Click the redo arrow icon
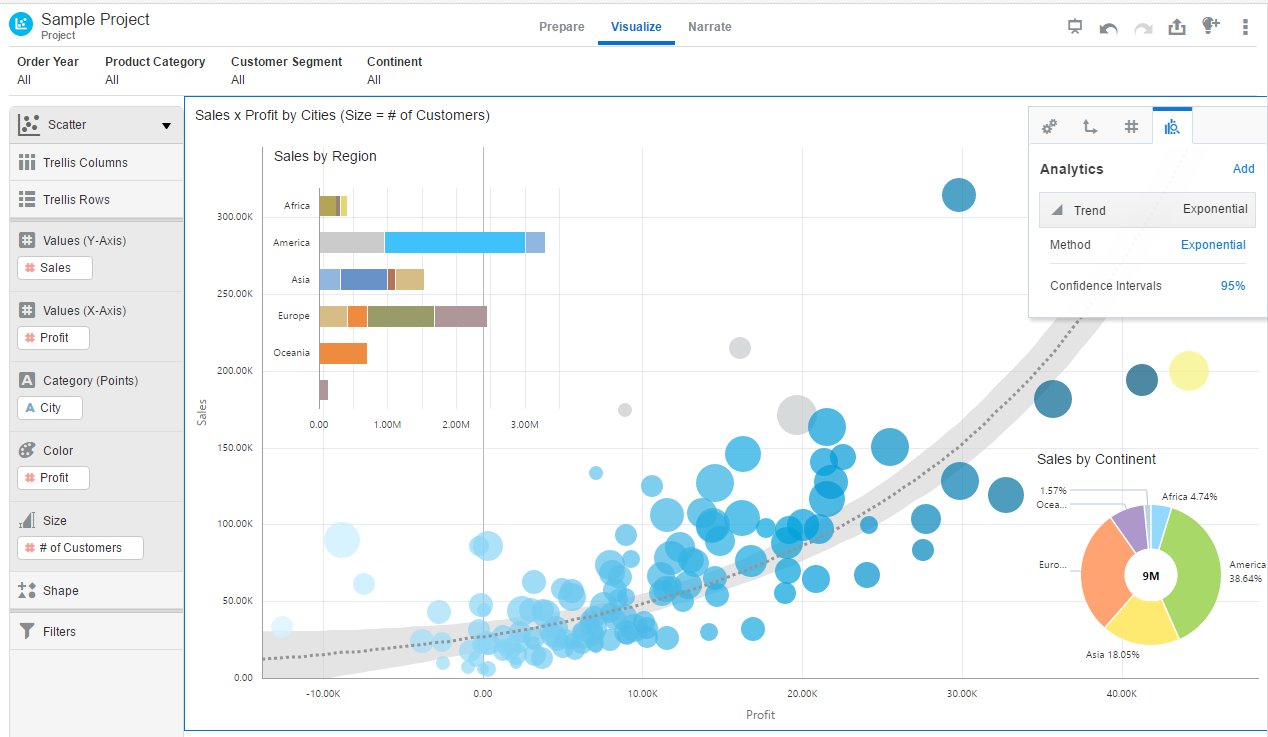The width and height of the screenshot is (1268, 737). click(1142, 28)
